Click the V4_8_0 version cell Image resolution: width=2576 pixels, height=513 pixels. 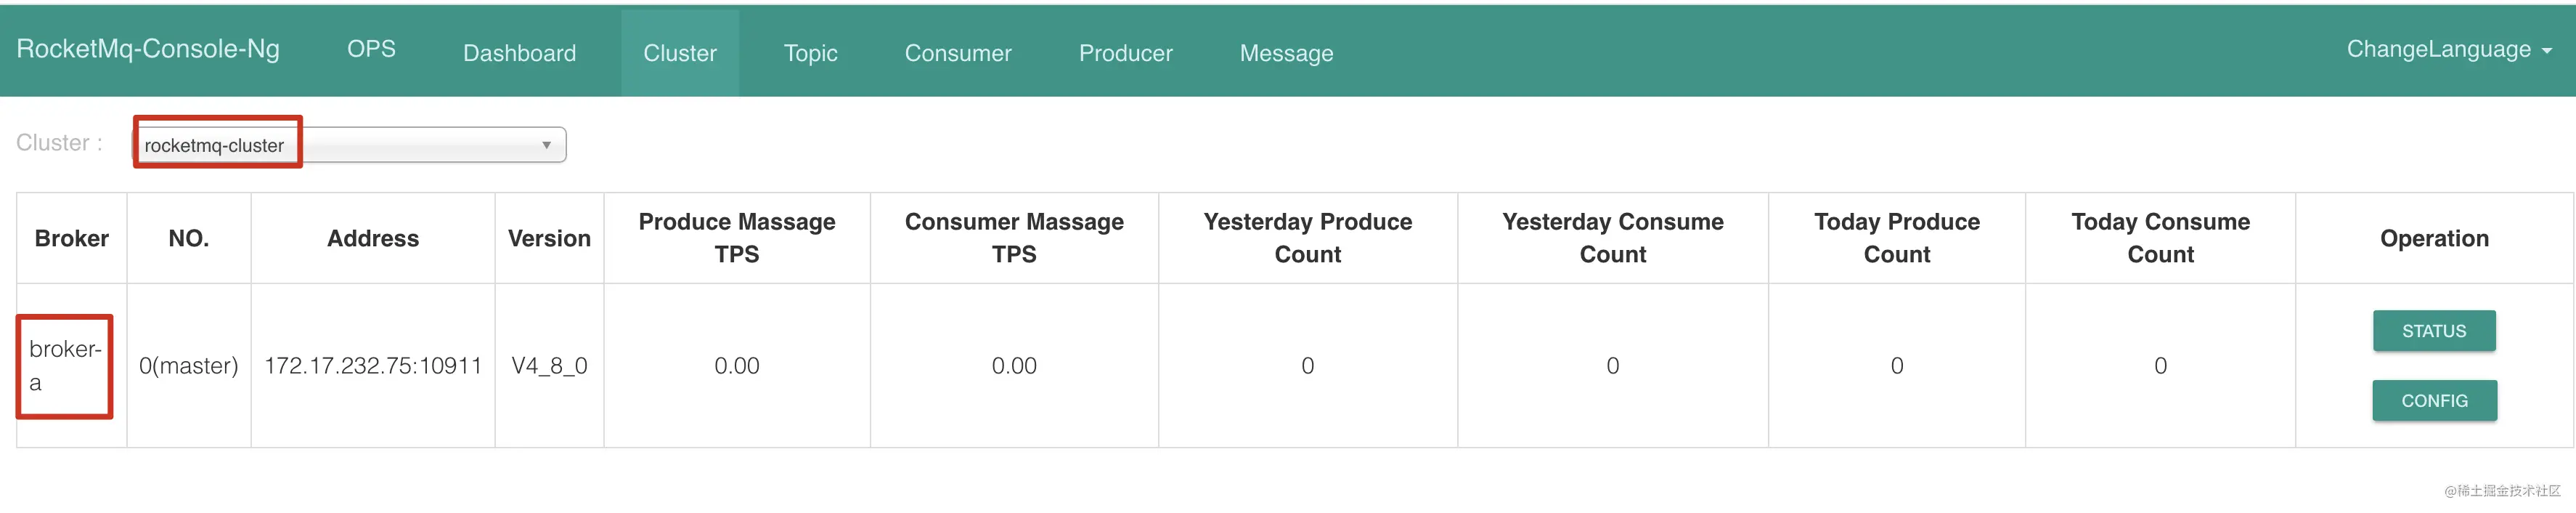tap(549, 366)
